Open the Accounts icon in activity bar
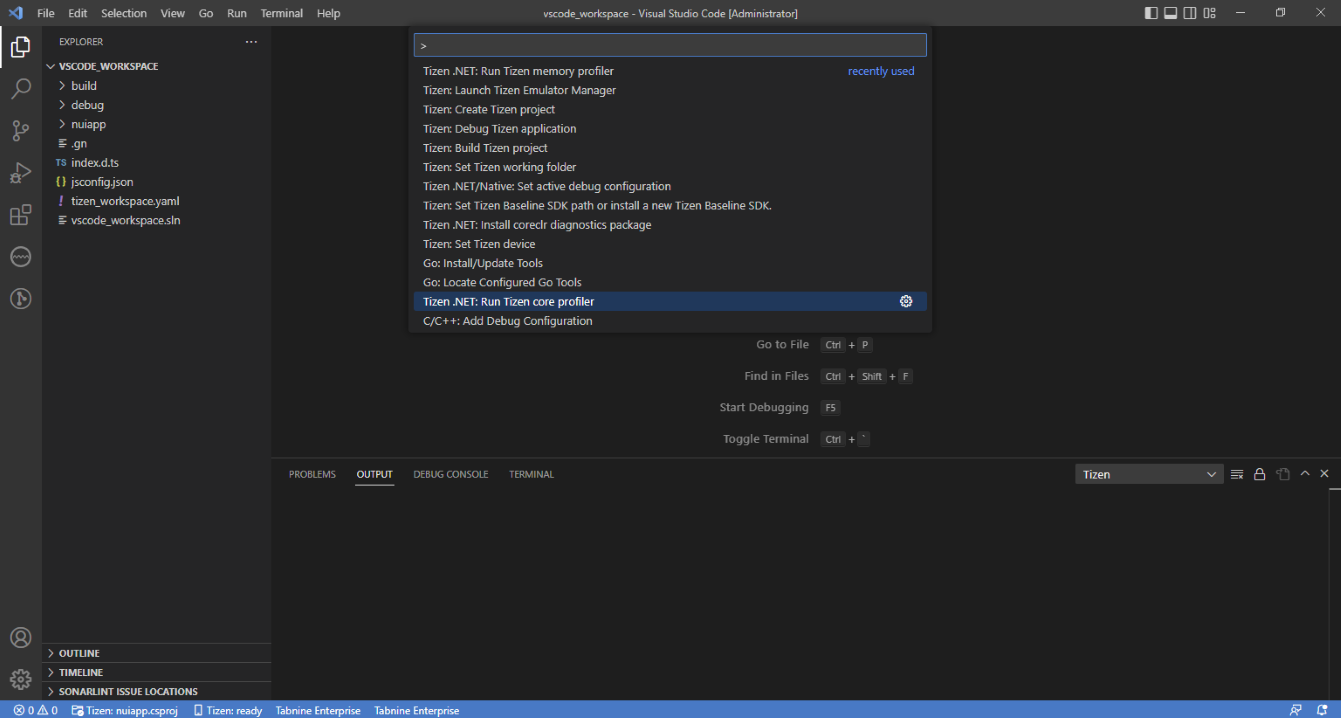1341x718 pixels. tap(21, 637)
